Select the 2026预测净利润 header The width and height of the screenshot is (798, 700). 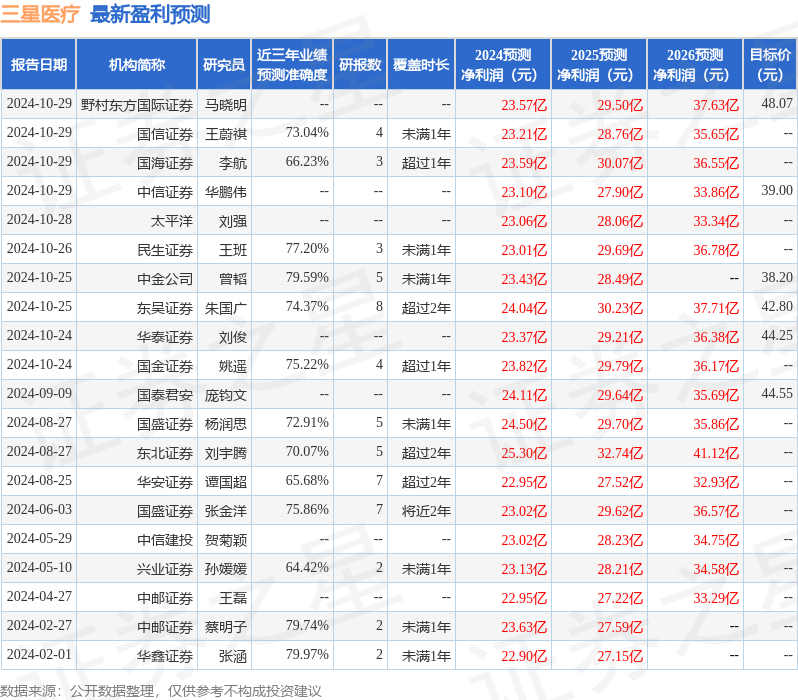coord(695,65)
